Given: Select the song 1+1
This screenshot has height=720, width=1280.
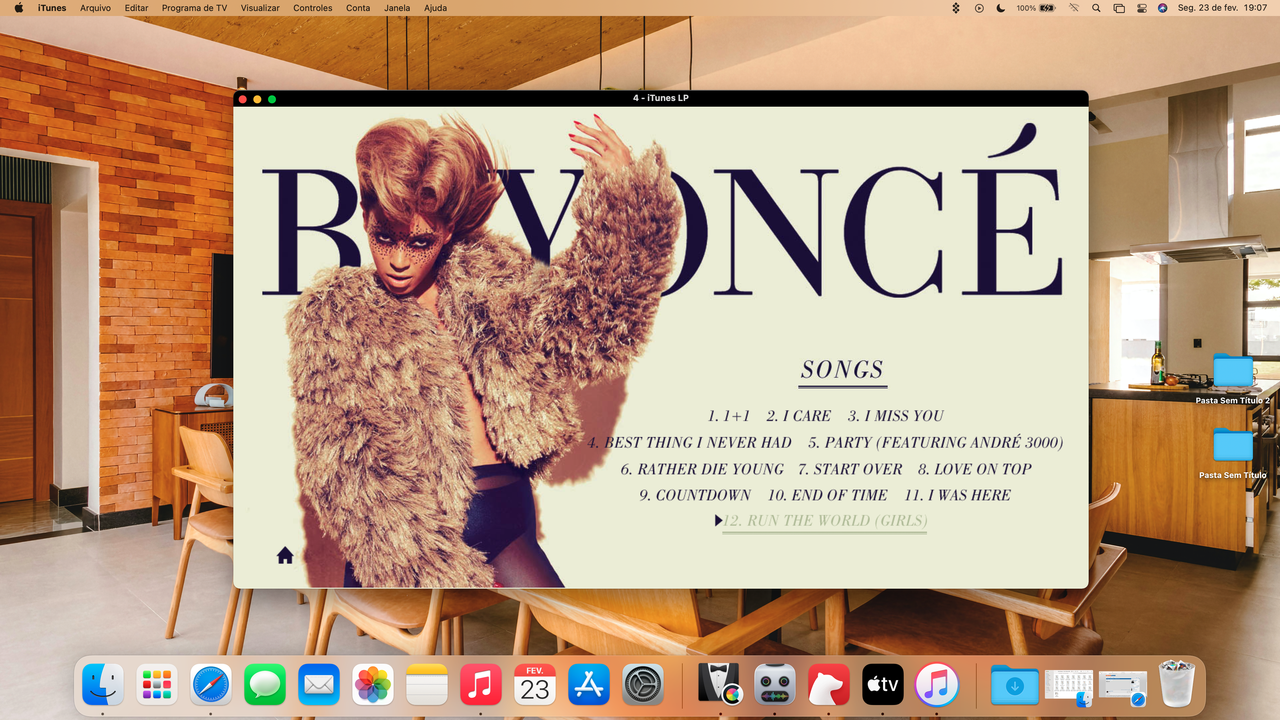Looking at the screenshot, I should (729, 416).
